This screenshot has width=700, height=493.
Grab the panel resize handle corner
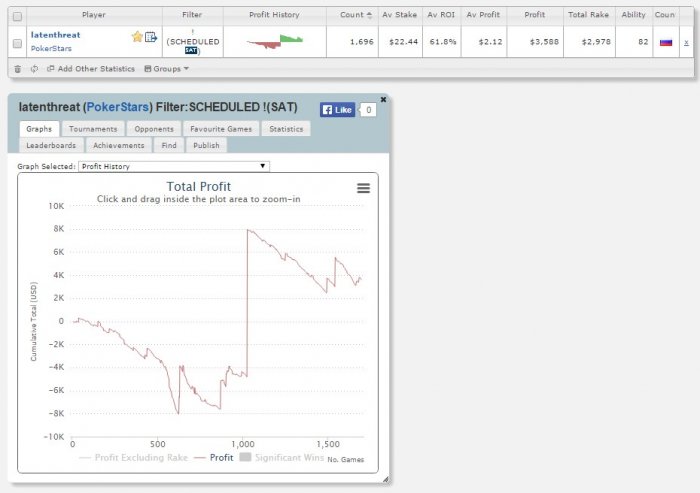pyautogui.click(x=386, y=480)
